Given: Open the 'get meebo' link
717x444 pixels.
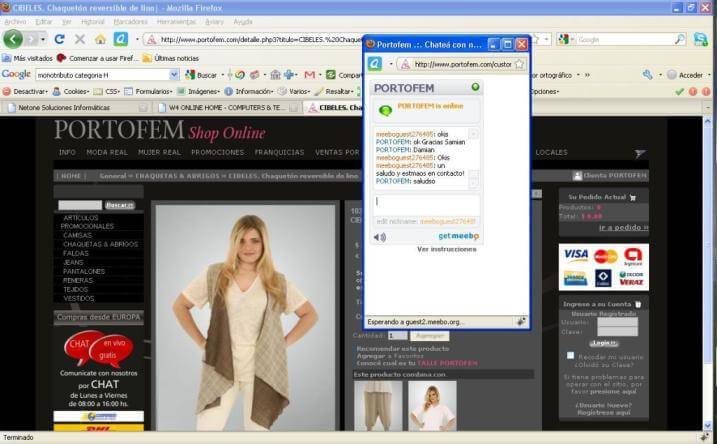Looking at the screenshot, I should 459,236.
